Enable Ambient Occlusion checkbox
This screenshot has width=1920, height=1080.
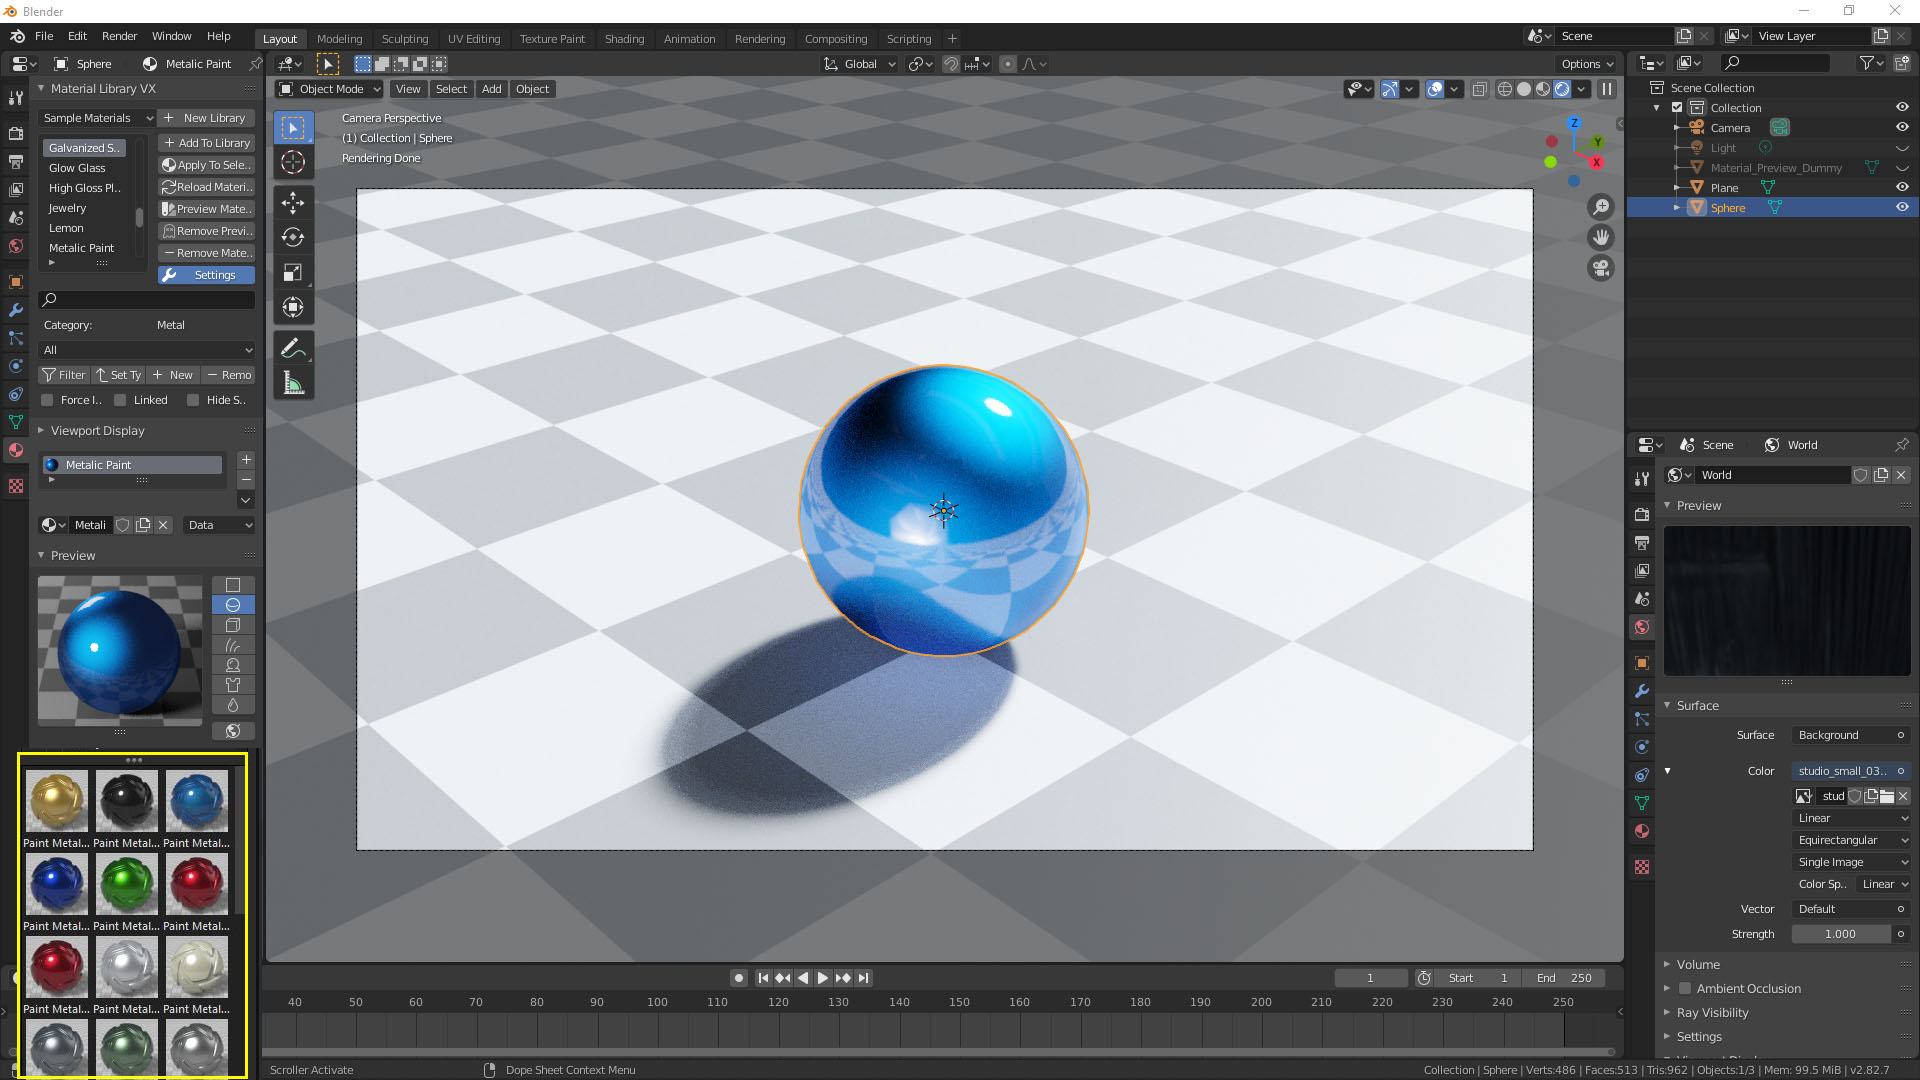[x=1685, y=988]
